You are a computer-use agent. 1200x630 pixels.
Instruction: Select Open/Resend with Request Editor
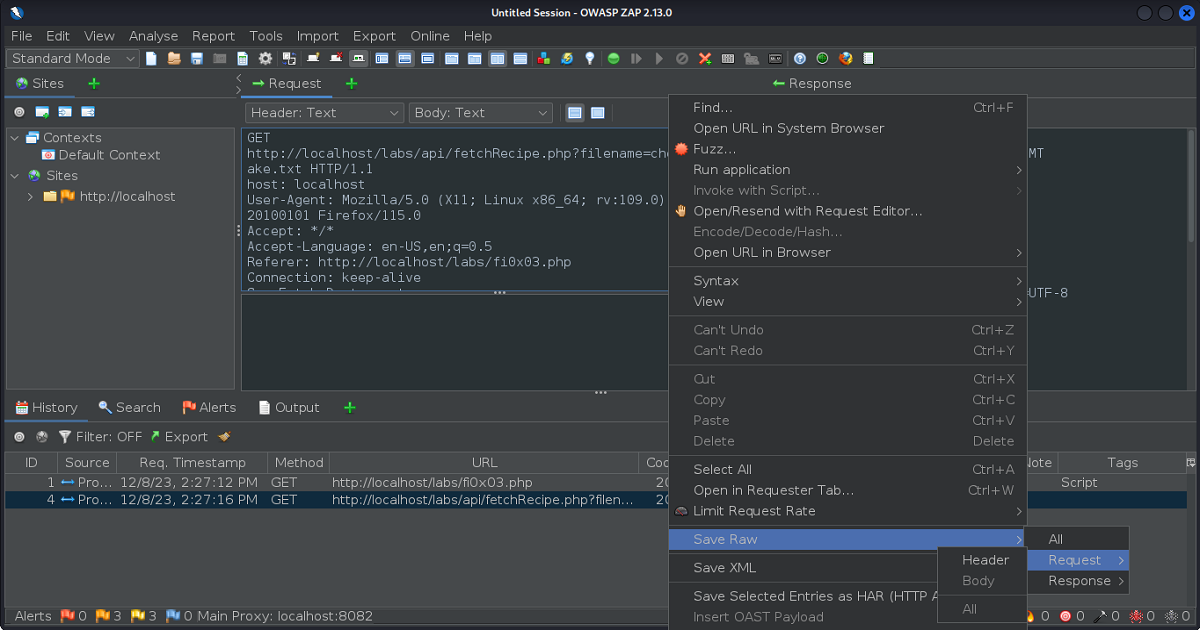pos(848,211)
